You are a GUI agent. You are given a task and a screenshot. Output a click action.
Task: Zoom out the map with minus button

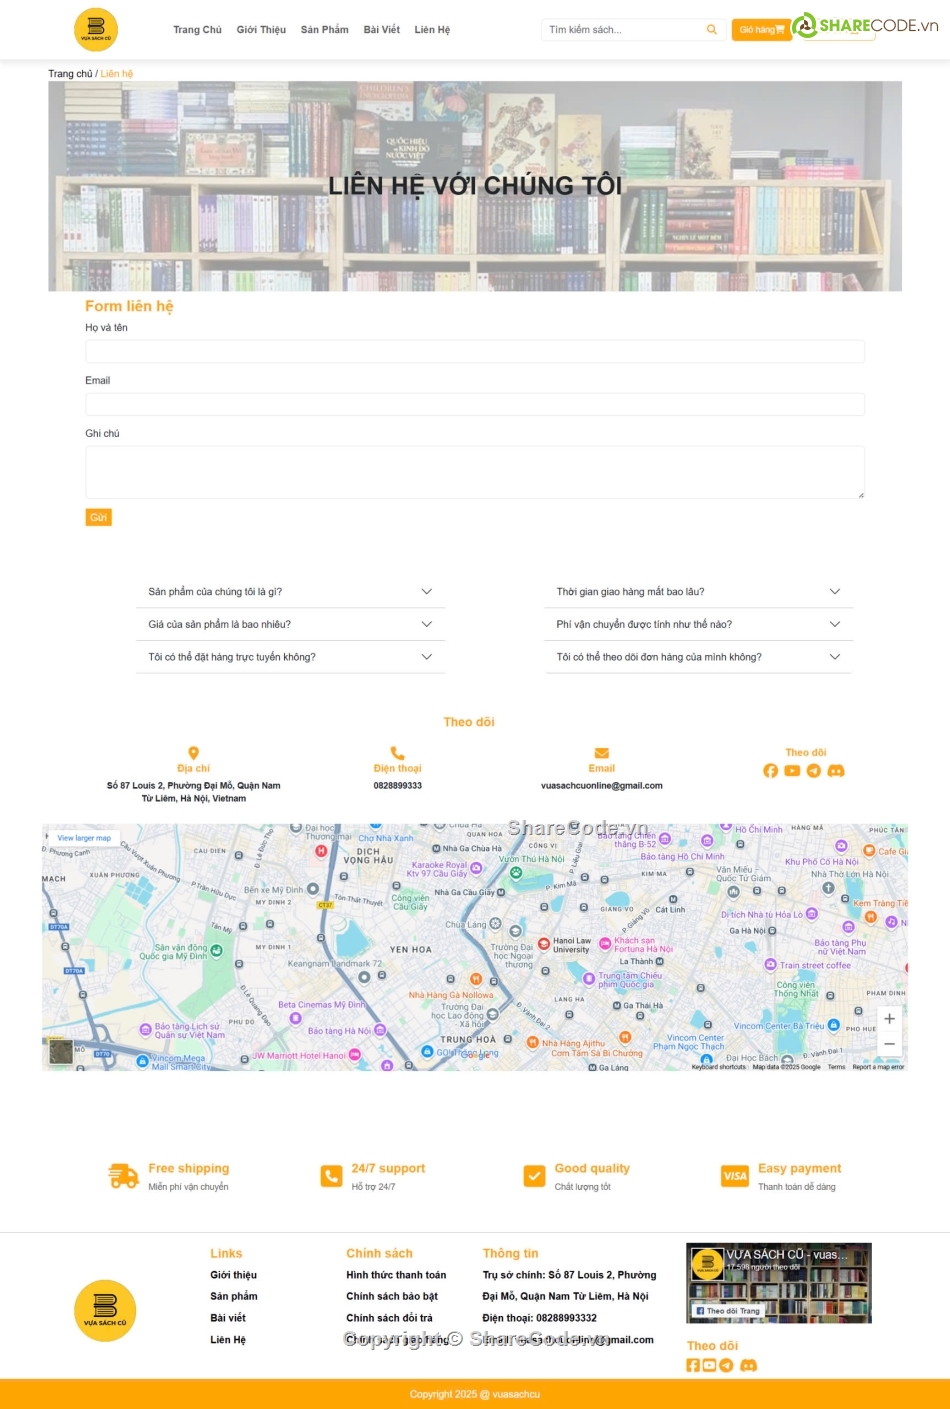coord(889,1044)
